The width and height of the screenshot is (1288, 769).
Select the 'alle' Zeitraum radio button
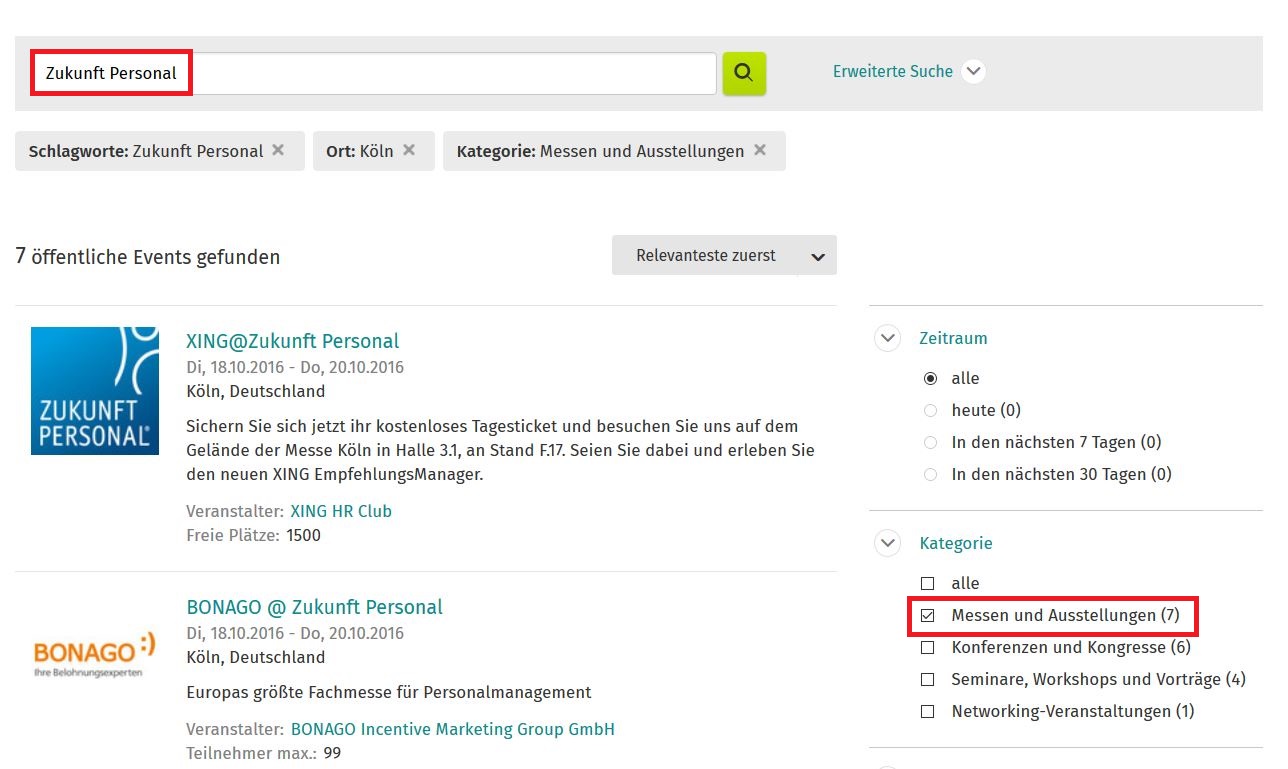[930, 379]
